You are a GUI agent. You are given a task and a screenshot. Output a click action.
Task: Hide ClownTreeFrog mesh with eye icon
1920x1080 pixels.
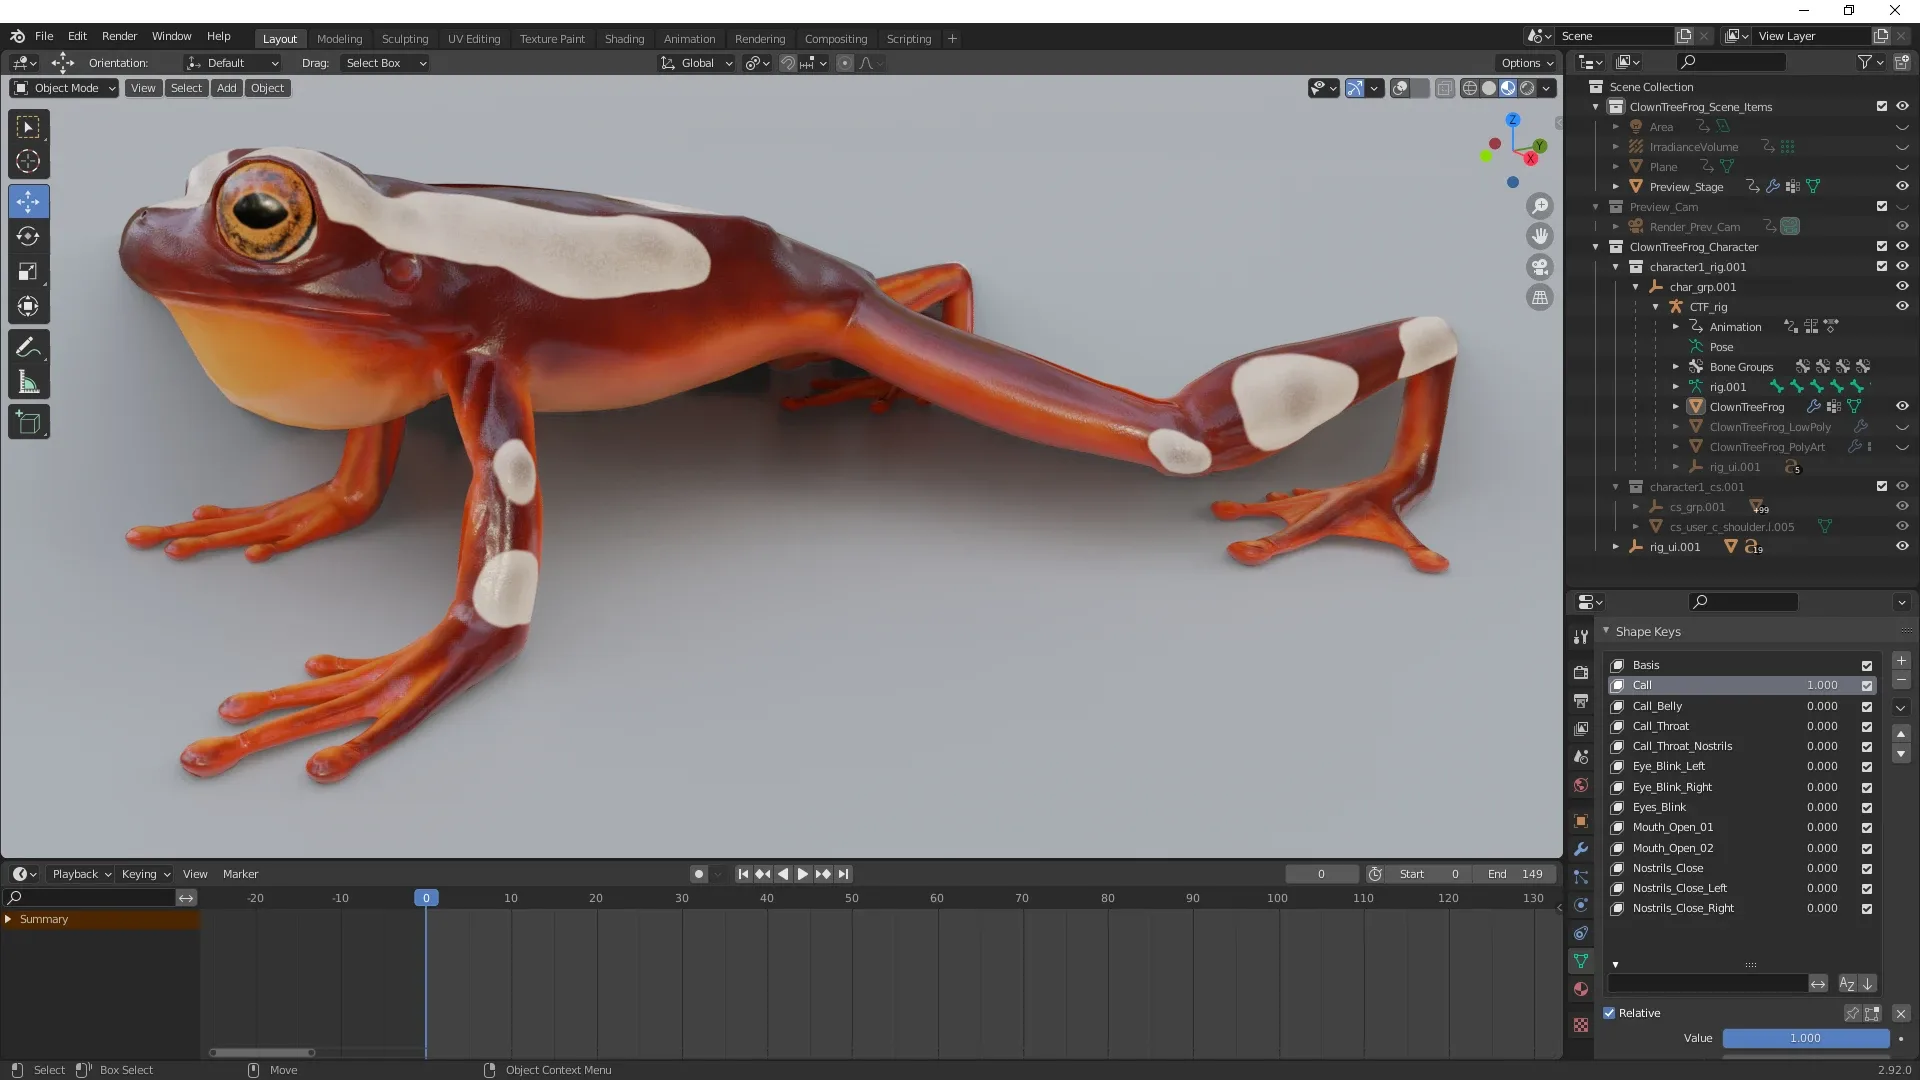1902,406
